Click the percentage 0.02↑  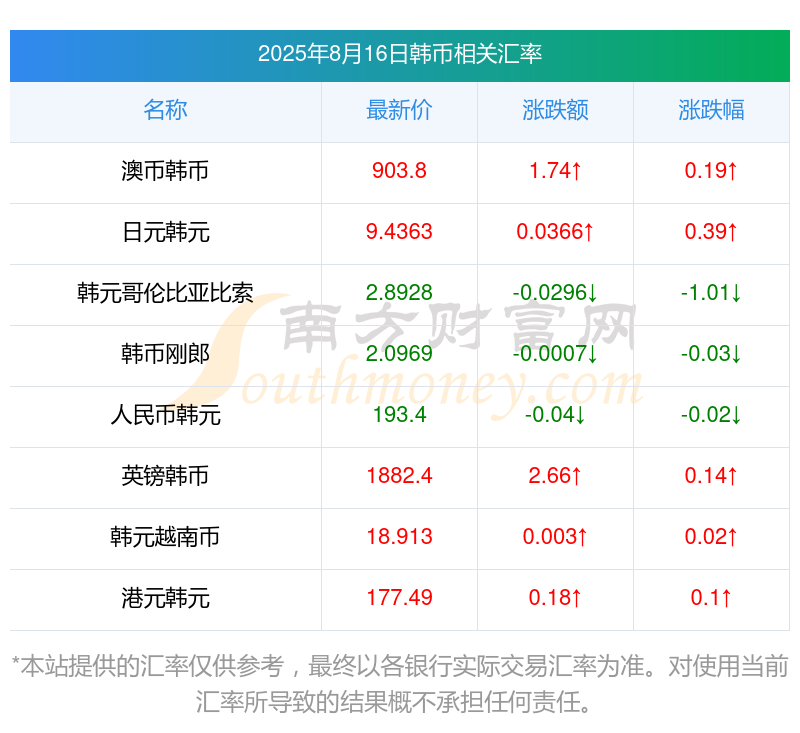pos(711,537)
